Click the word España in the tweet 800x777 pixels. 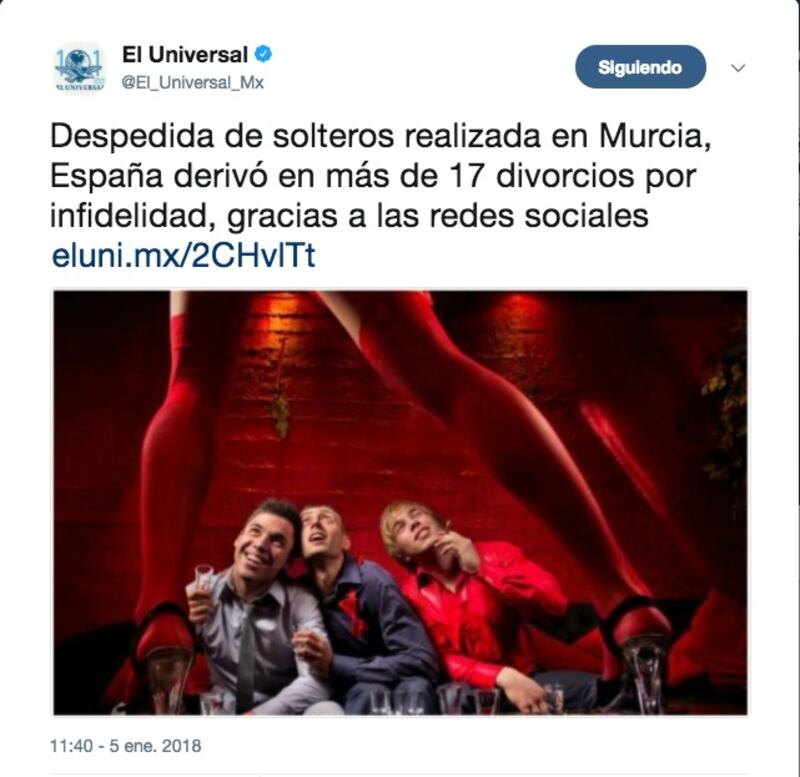(x=106, y=178)
